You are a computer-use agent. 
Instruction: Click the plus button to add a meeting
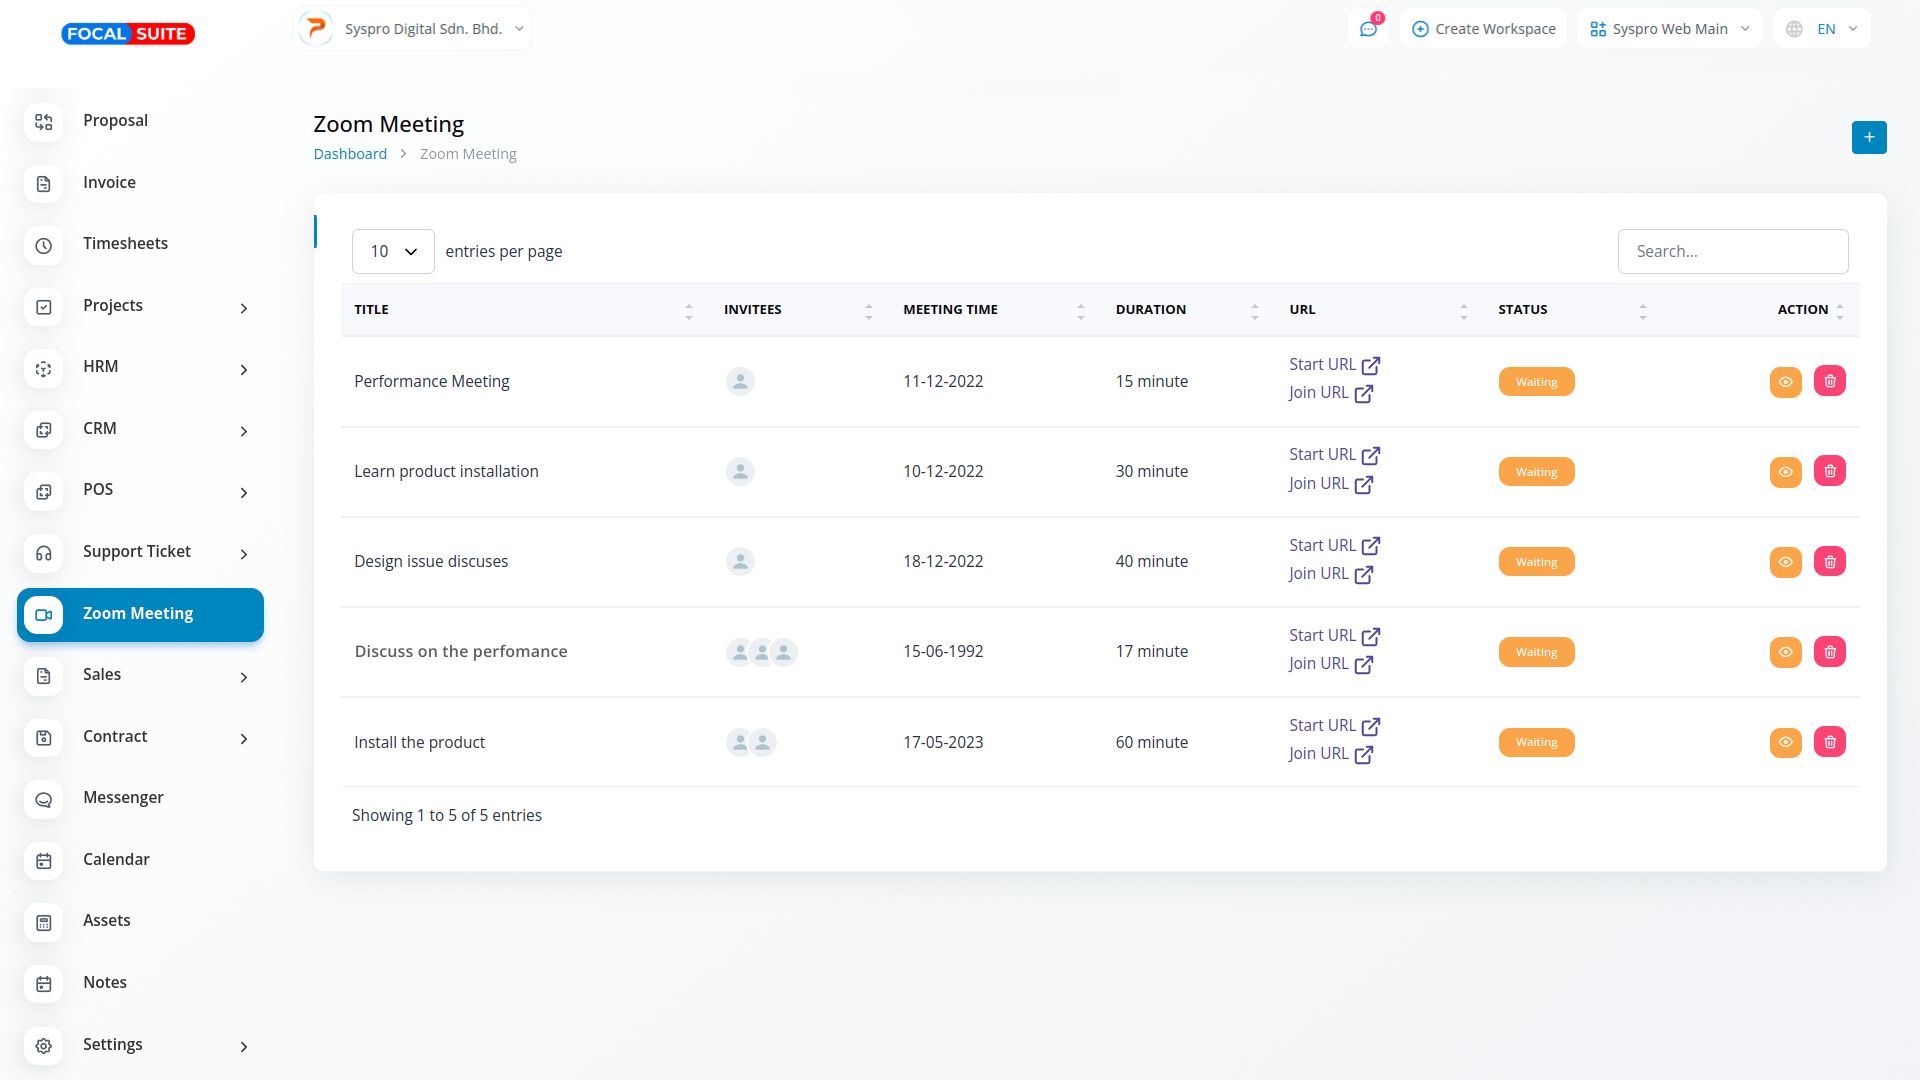coord(1868,138)
